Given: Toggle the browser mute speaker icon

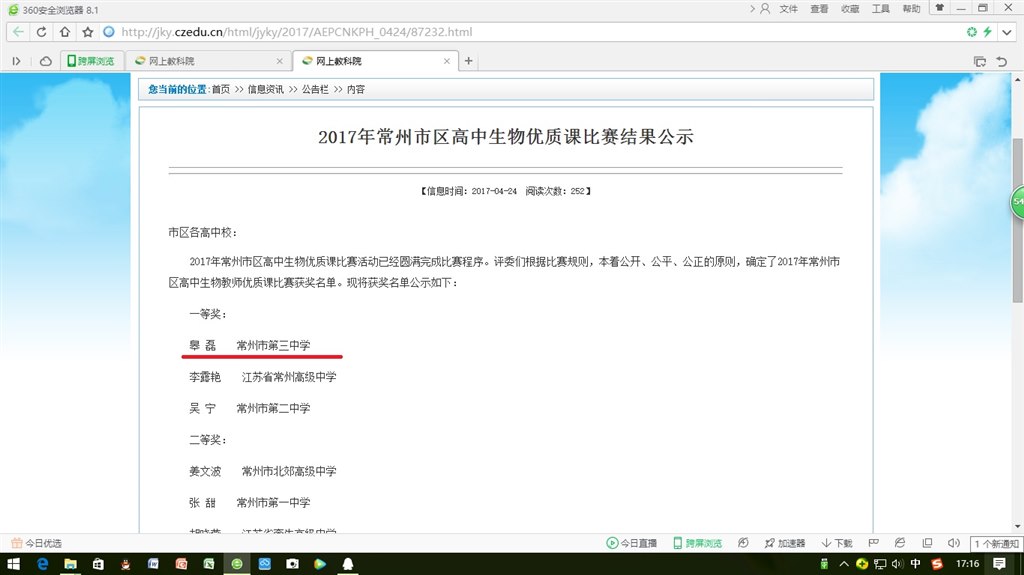Looking at the screenshot, I should click(x=953, y=542).
